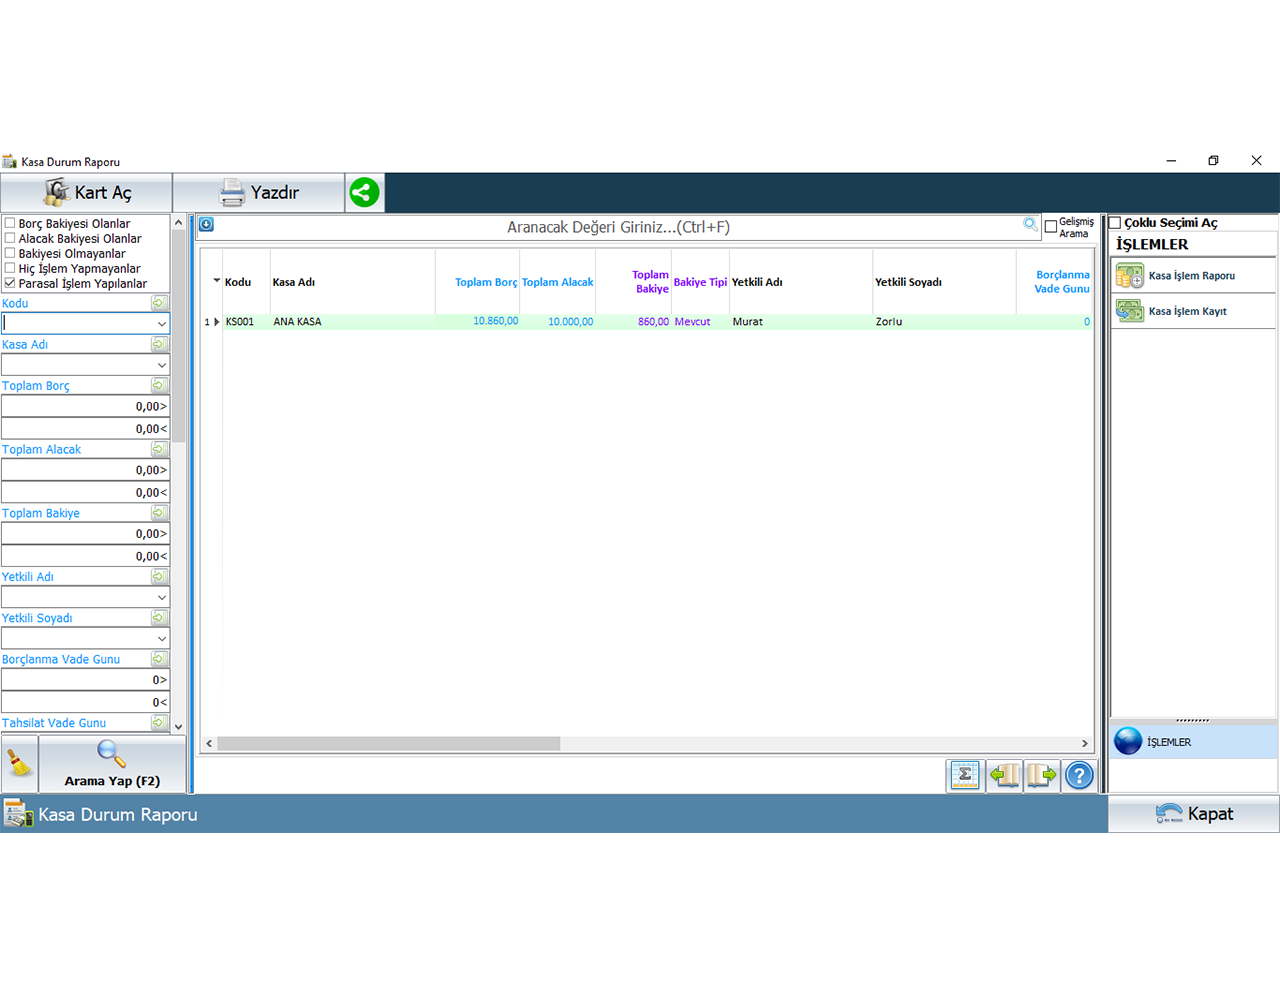The width and height of the screenshot is (1280, 984).
Task: Click the Kodu filter reset icon
Action: coord(159,303)
